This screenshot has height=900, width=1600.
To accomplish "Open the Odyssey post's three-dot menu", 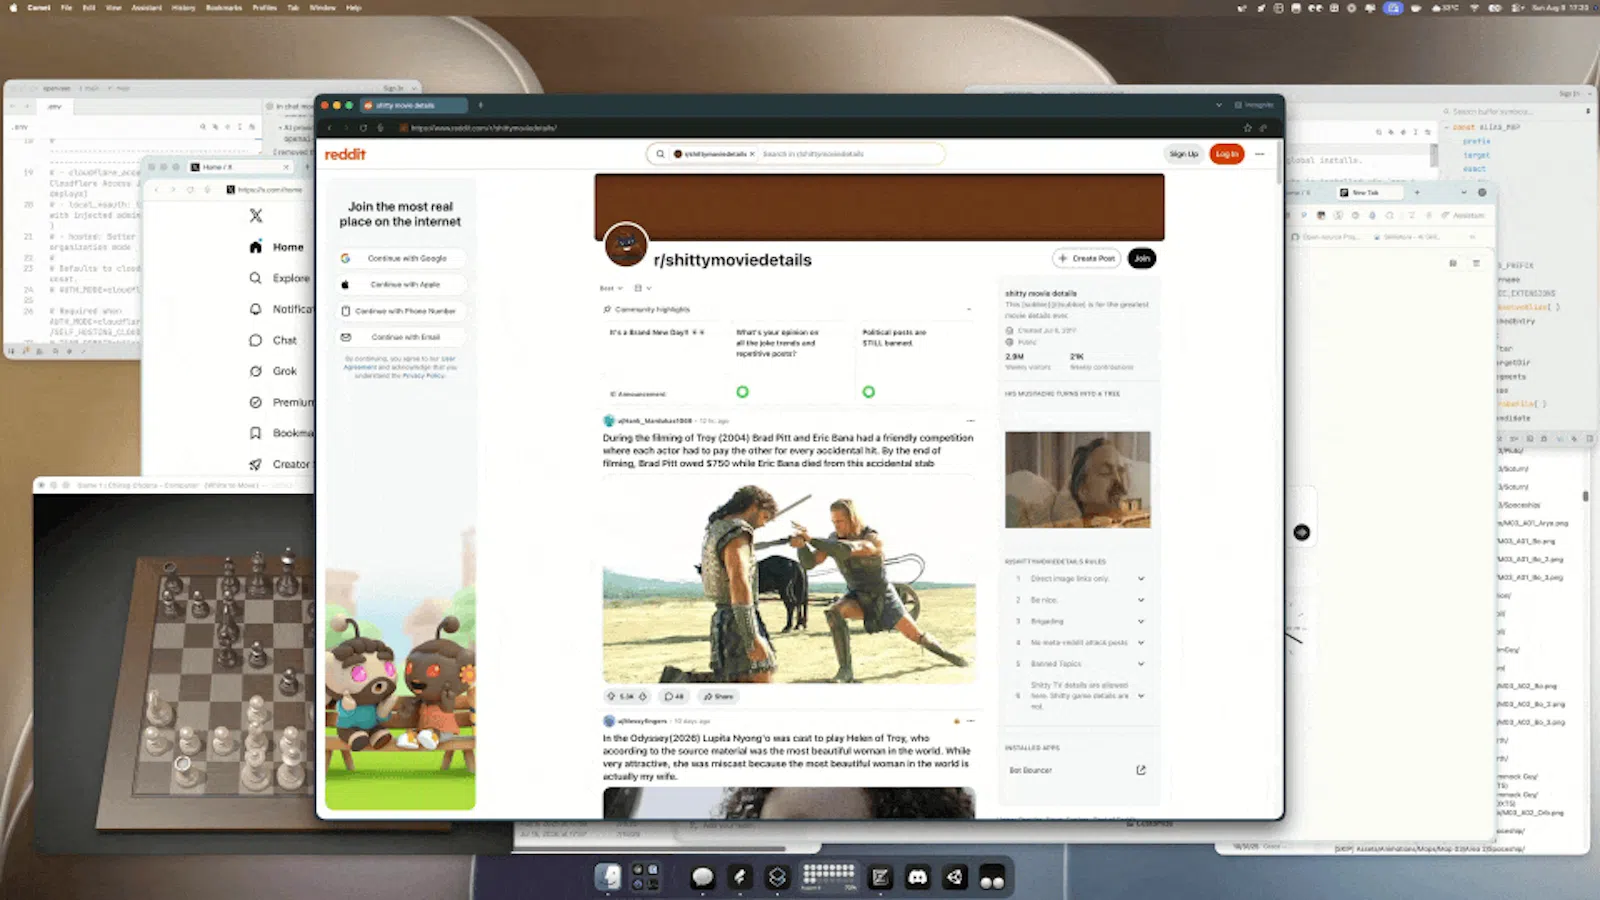I will click(x=970, y=721).
